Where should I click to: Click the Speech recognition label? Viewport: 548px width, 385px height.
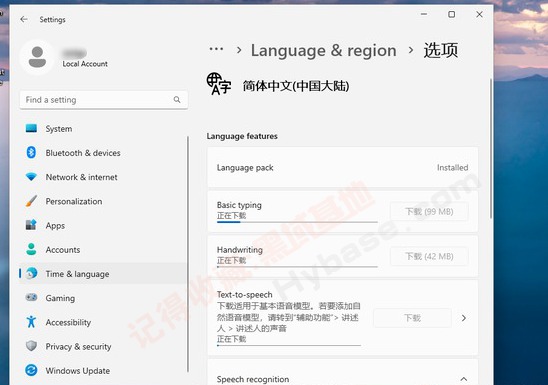[253, 379]
